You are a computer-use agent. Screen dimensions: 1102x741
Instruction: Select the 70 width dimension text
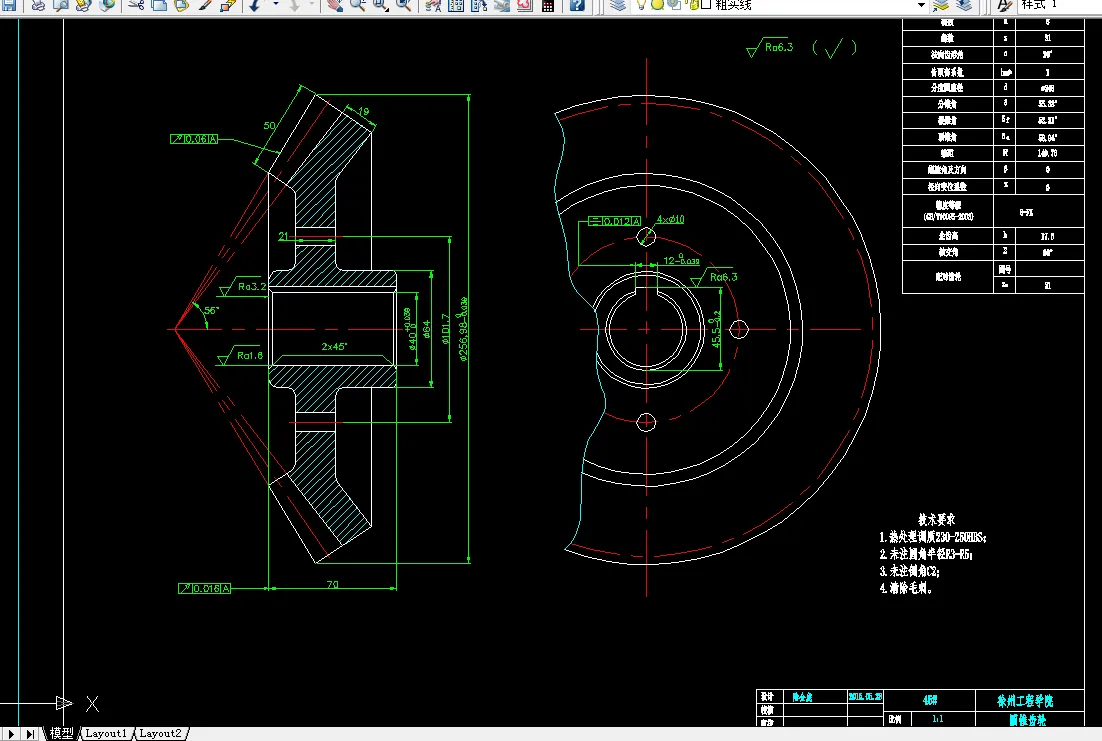pyautogui.click(x=332, y=584)
